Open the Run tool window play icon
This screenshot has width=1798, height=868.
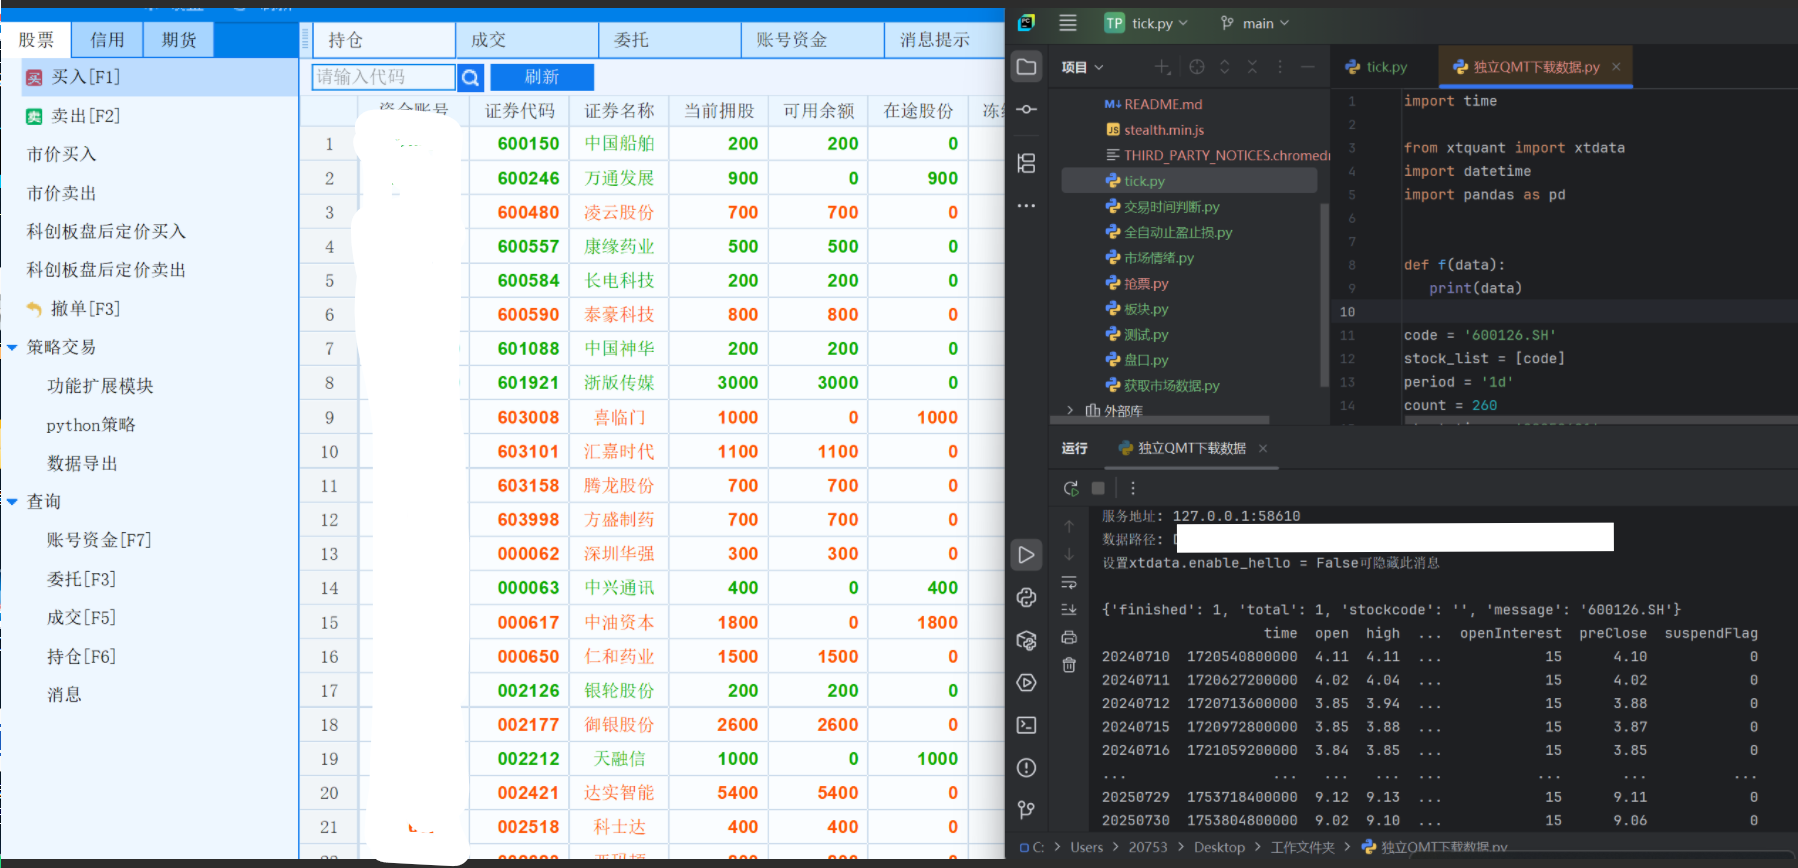point(1026,555)
